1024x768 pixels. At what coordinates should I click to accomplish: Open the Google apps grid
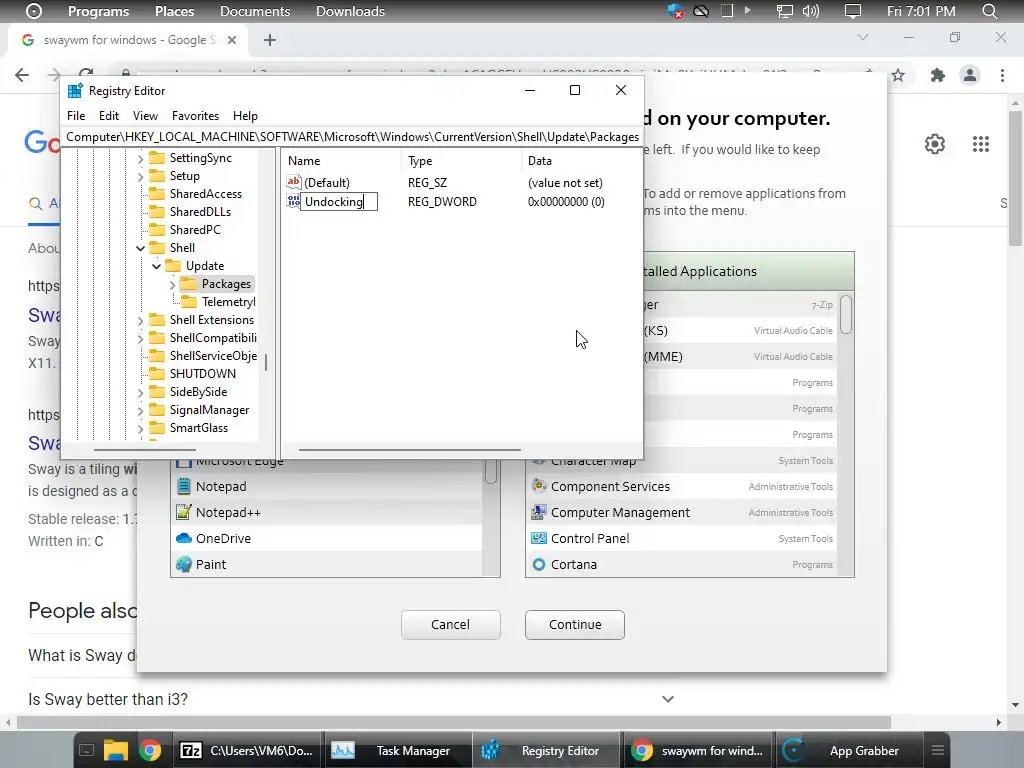980,144
